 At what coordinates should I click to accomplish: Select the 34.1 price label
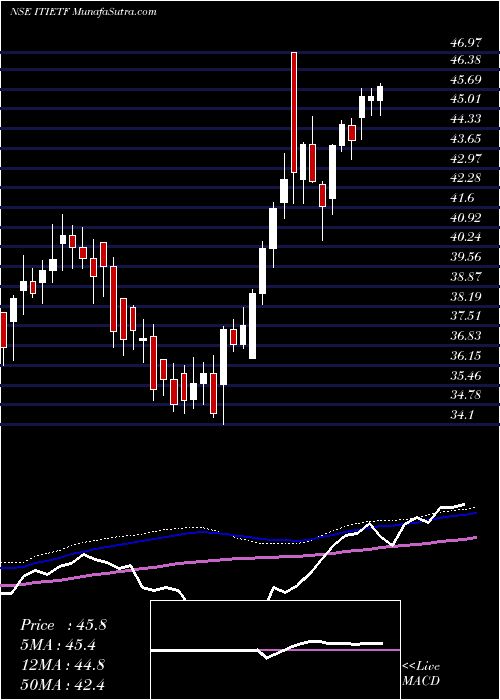click(x=462, y=415)
